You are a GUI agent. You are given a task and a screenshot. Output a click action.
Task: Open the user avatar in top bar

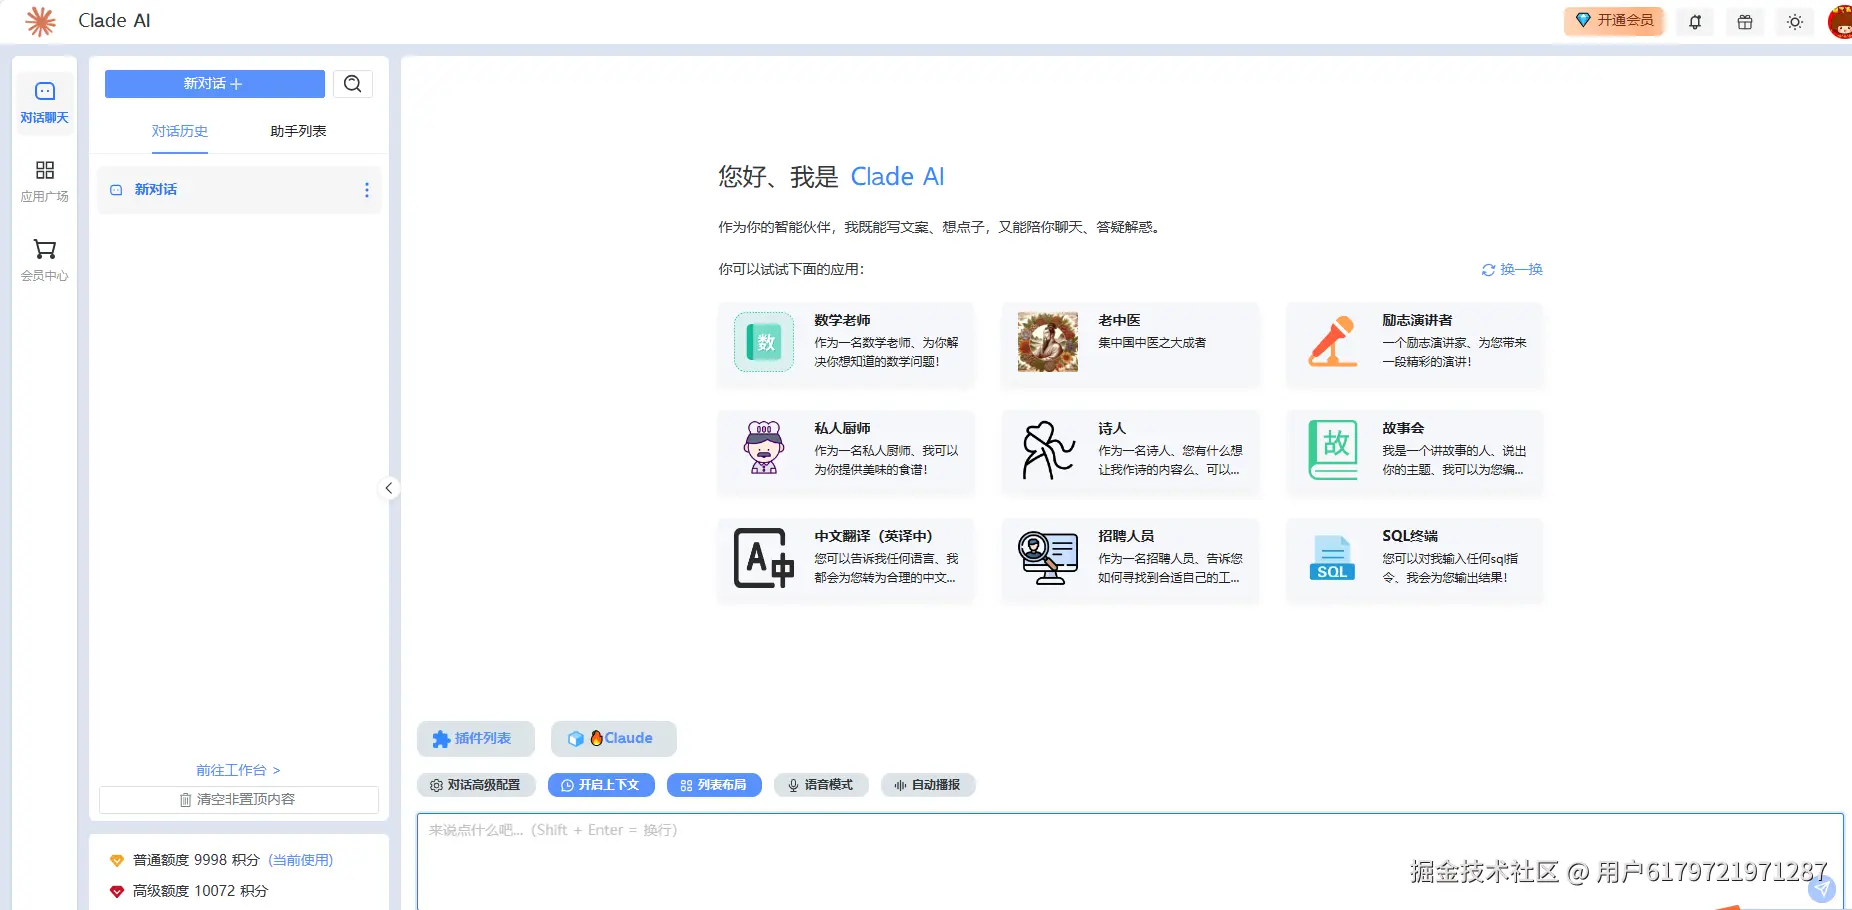1840,22
